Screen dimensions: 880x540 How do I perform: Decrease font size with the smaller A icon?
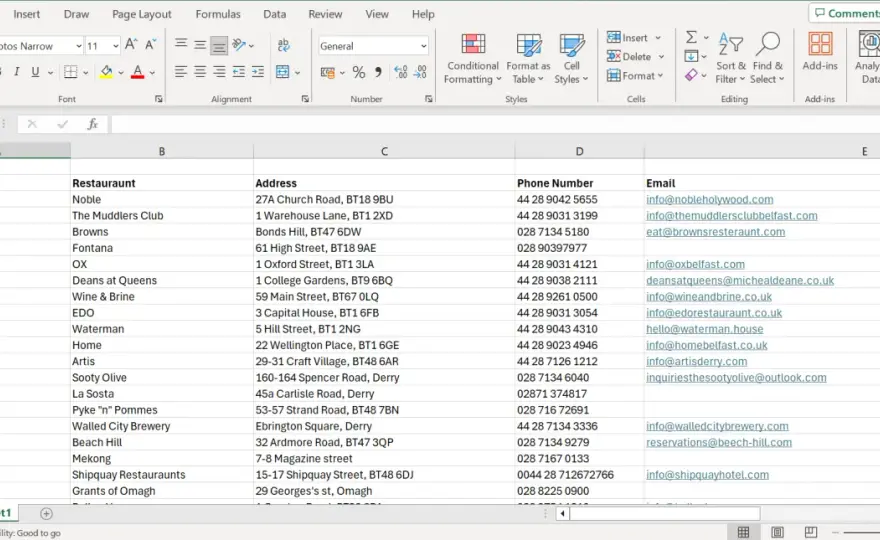point(150,45)
